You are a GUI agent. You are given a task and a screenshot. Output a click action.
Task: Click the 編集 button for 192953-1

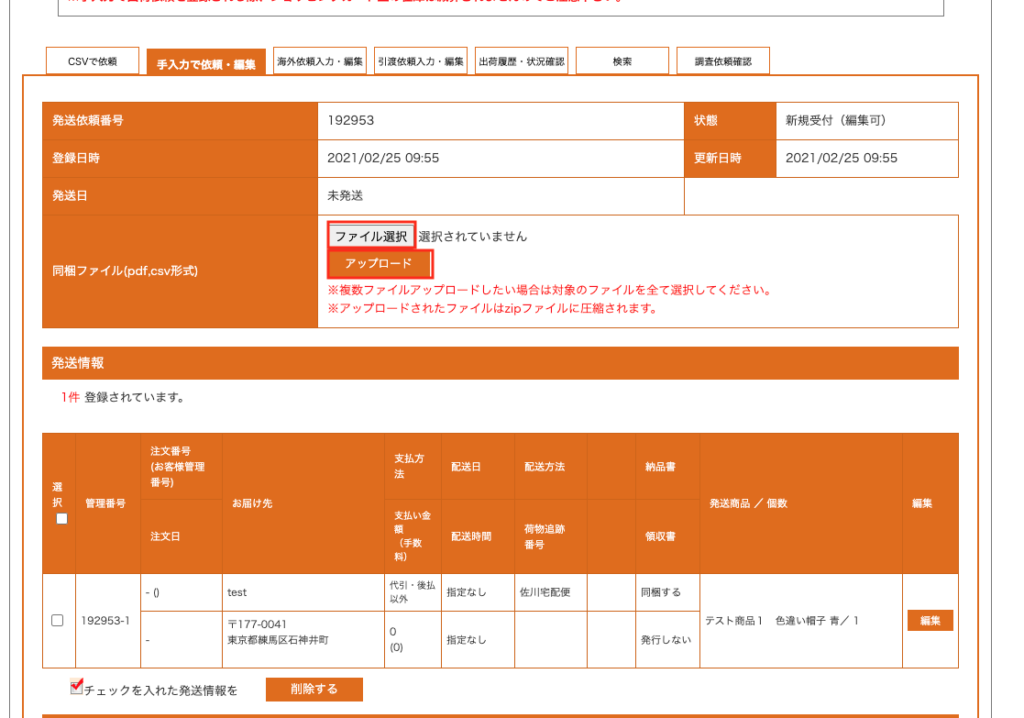pyautogui.click(x=930, y=621)
